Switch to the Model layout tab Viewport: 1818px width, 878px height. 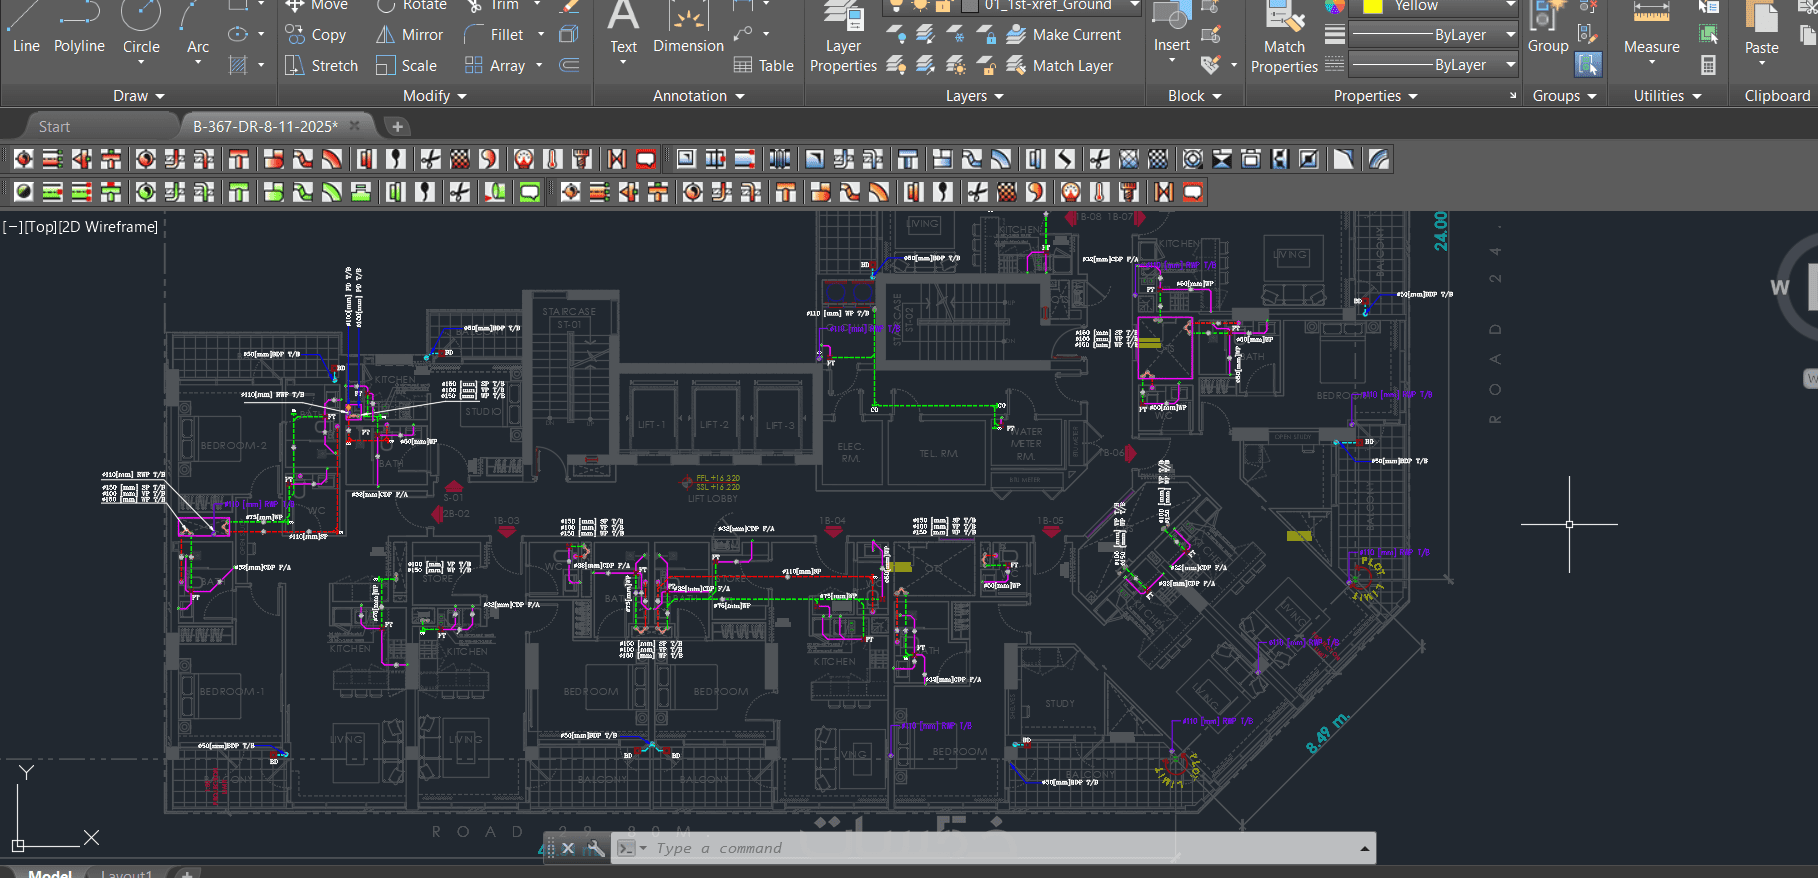coord(50,873)
